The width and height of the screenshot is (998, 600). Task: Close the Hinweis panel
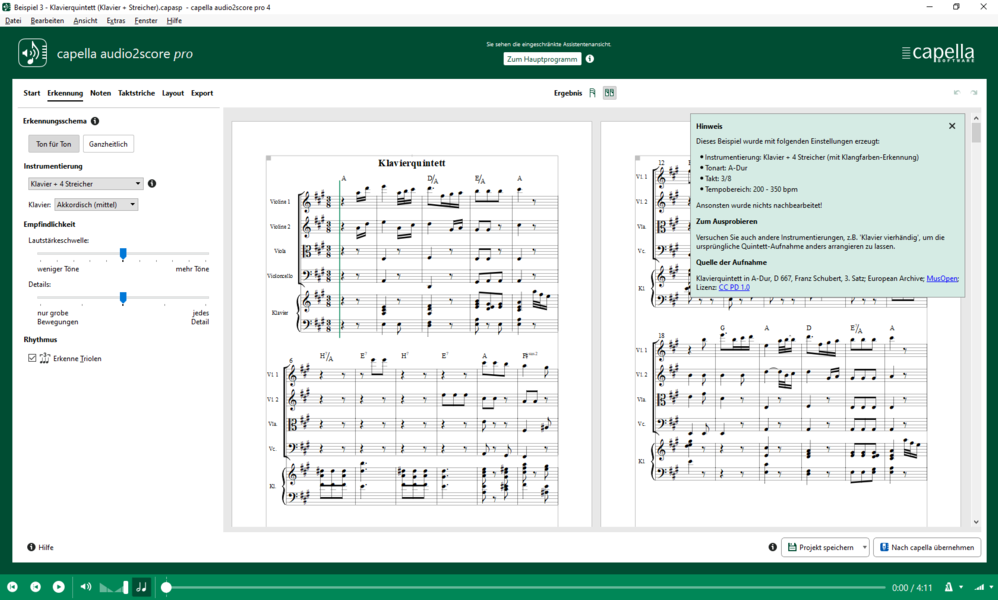pyautogui.click(x=952, y=126)
